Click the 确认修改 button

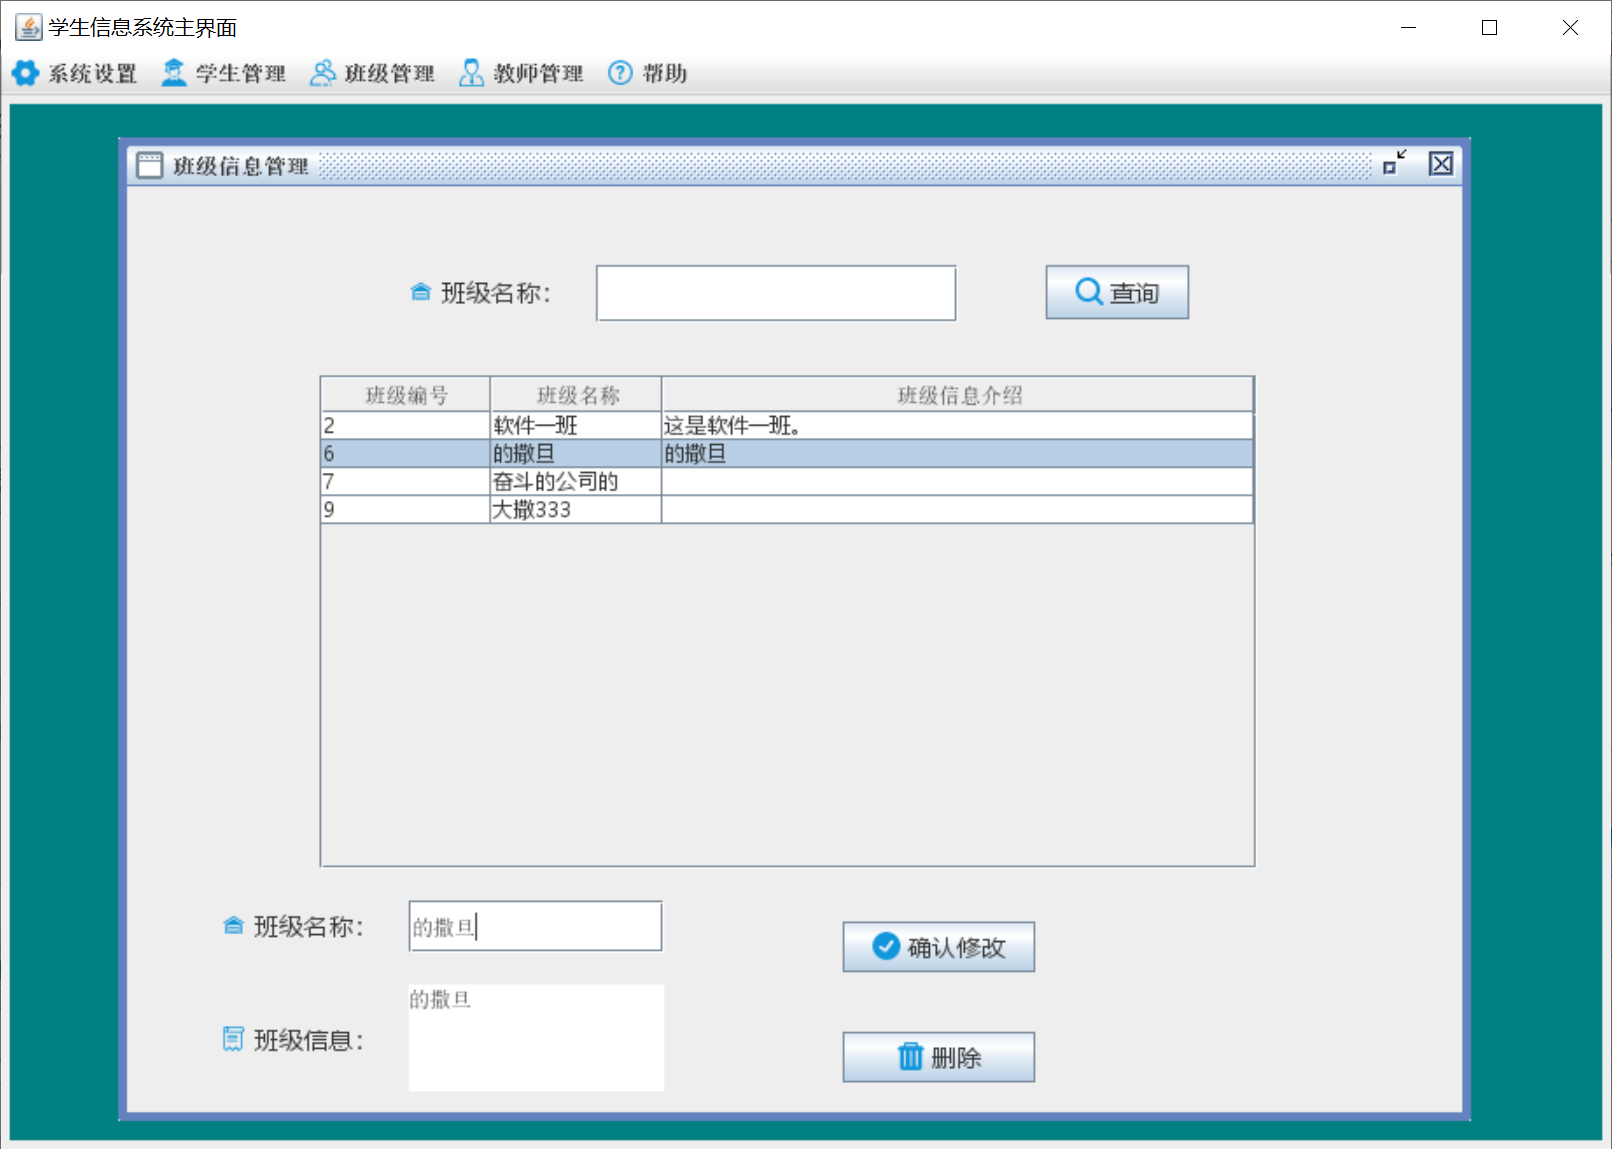[x=939, y=947]
